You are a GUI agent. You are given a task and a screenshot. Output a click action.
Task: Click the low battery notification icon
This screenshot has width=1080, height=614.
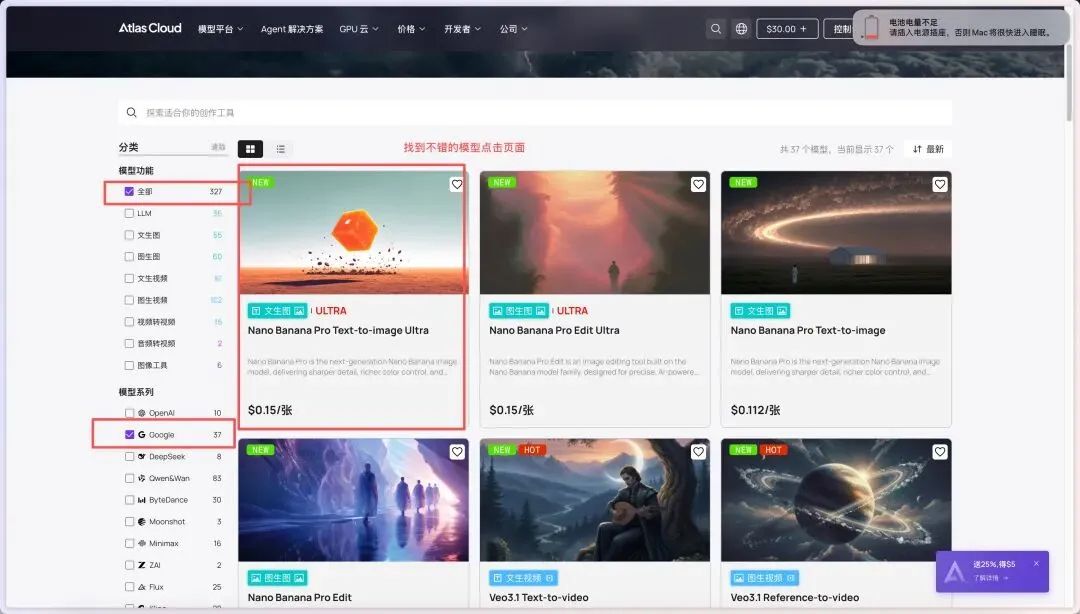871,28
